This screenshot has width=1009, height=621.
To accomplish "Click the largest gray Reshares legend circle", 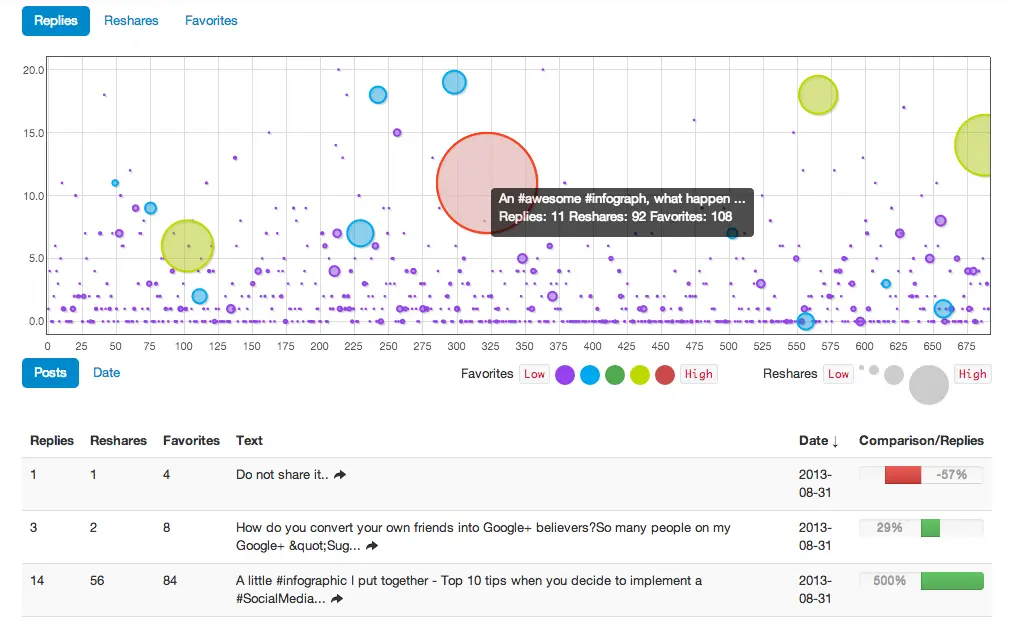I will pos(929,385).
